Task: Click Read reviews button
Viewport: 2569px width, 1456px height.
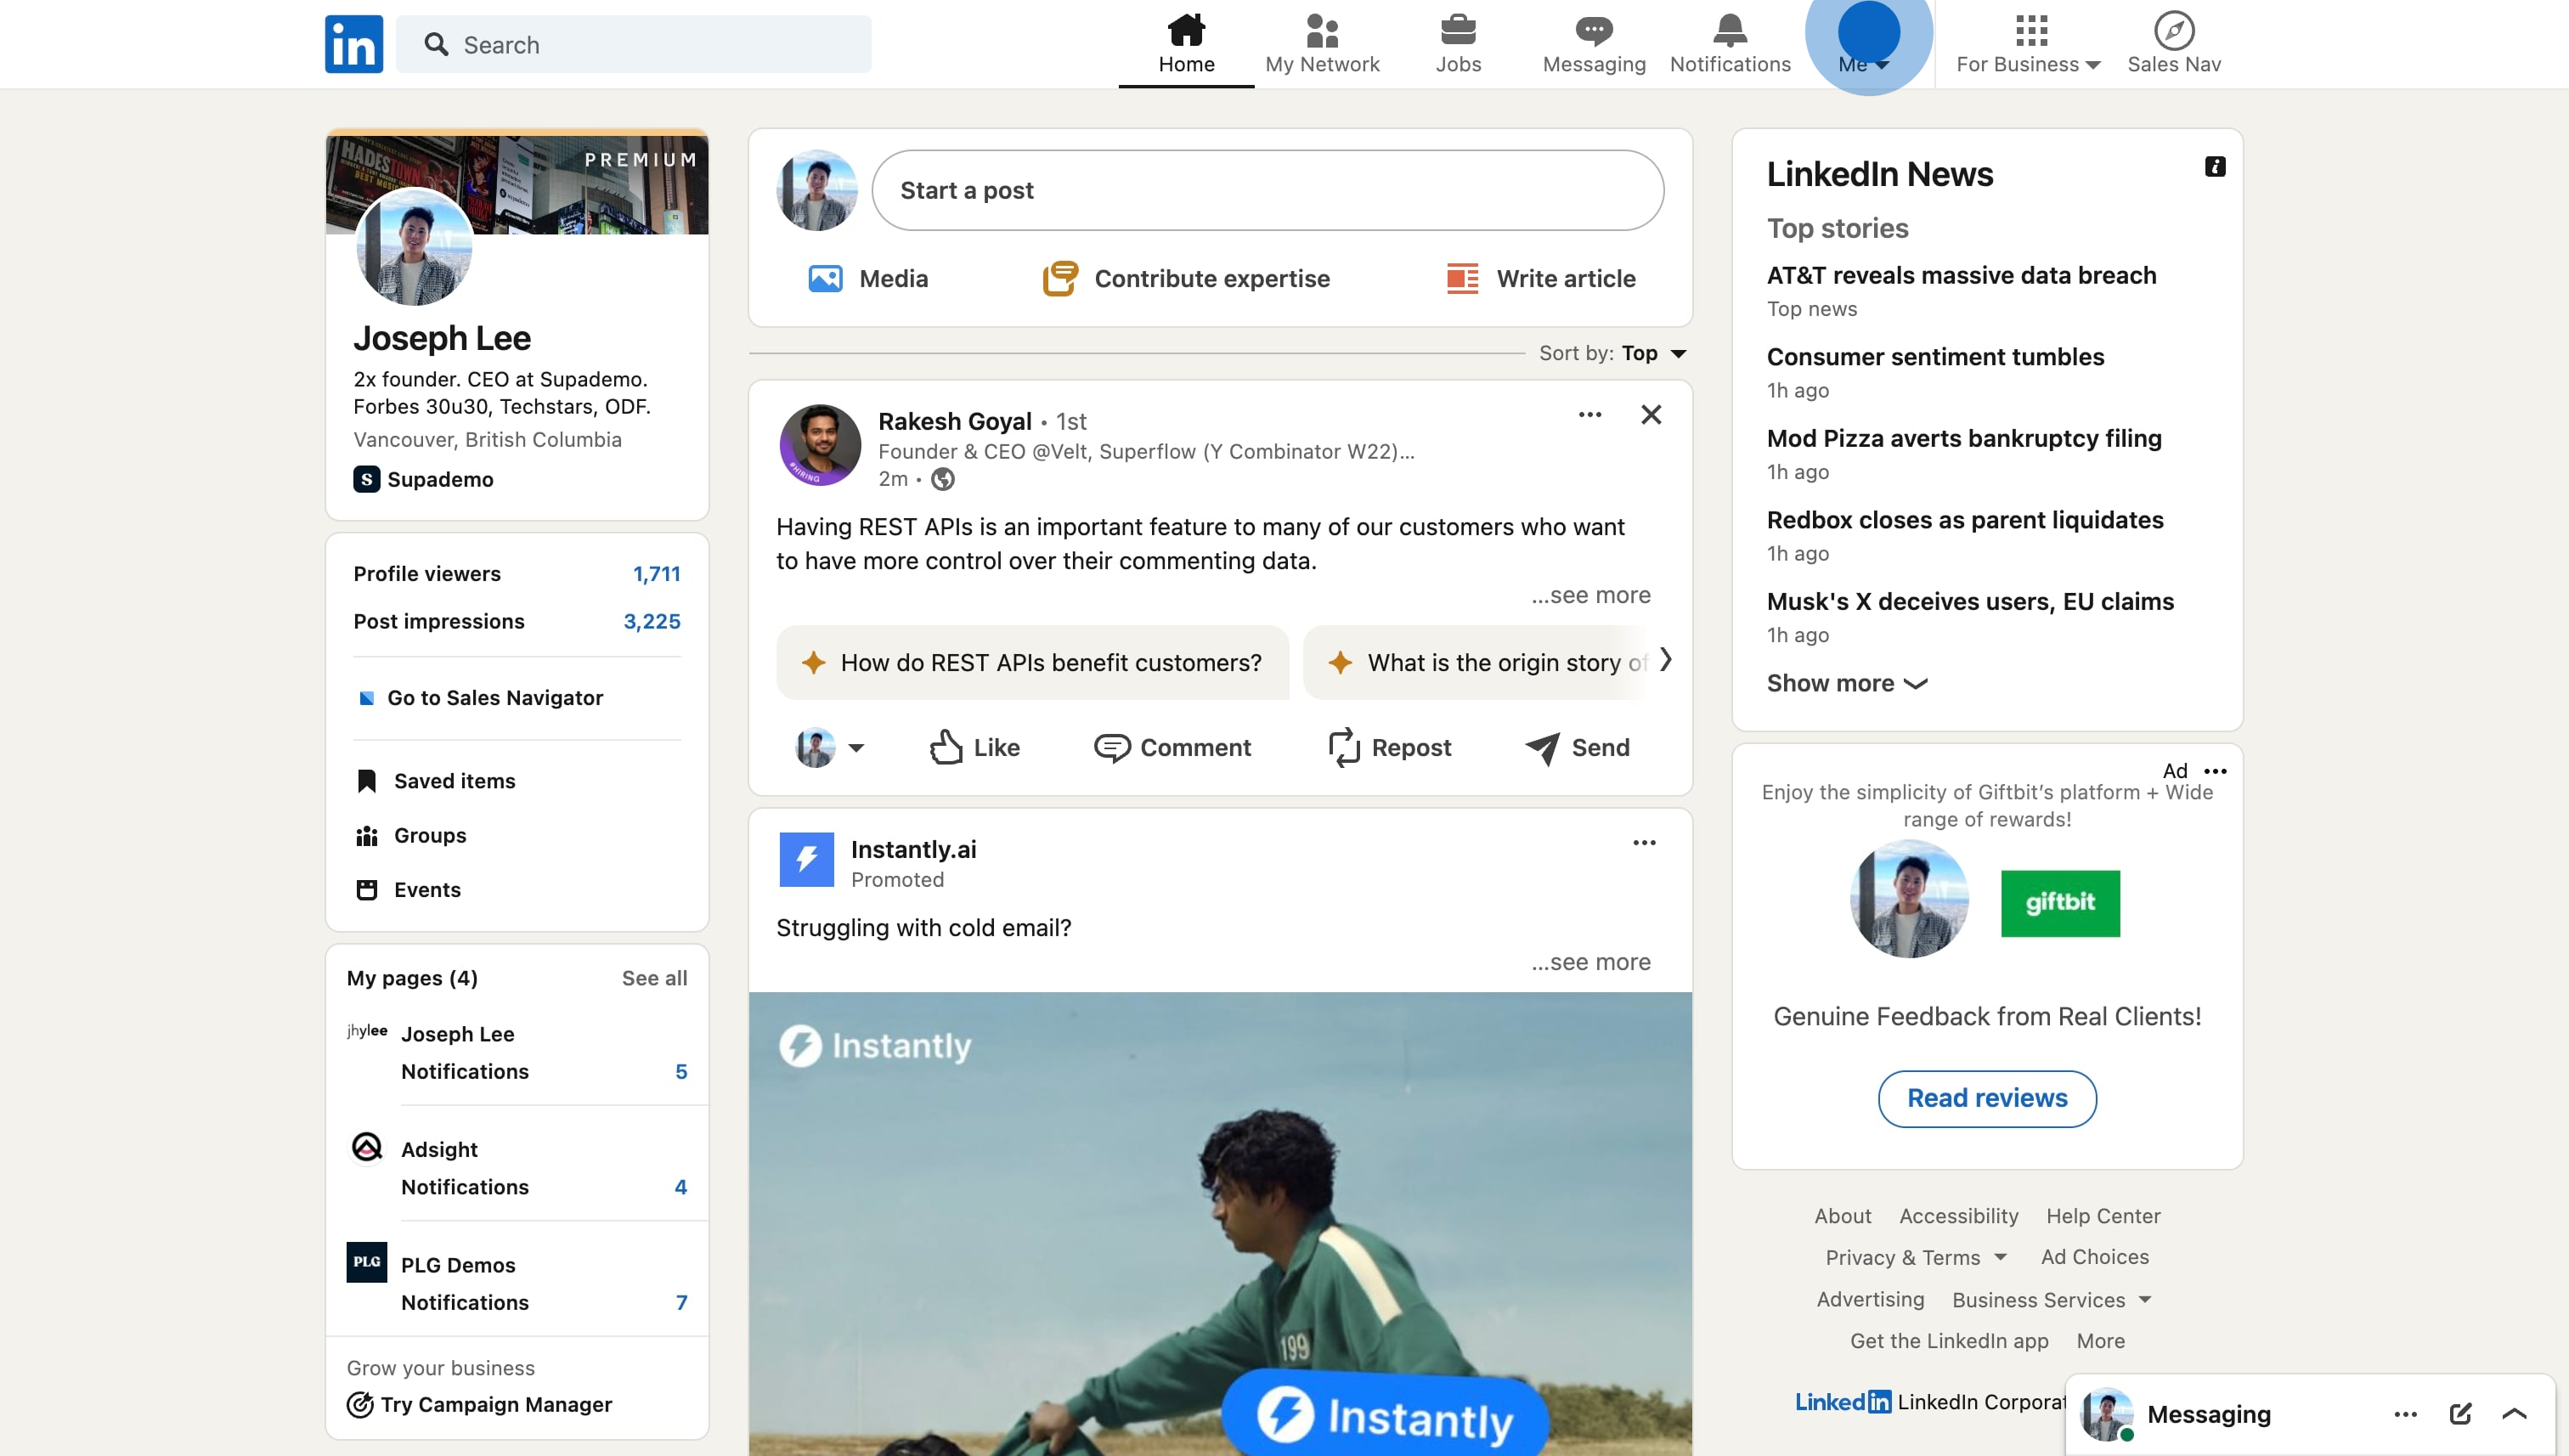Action: (x=1987, y=1098)
